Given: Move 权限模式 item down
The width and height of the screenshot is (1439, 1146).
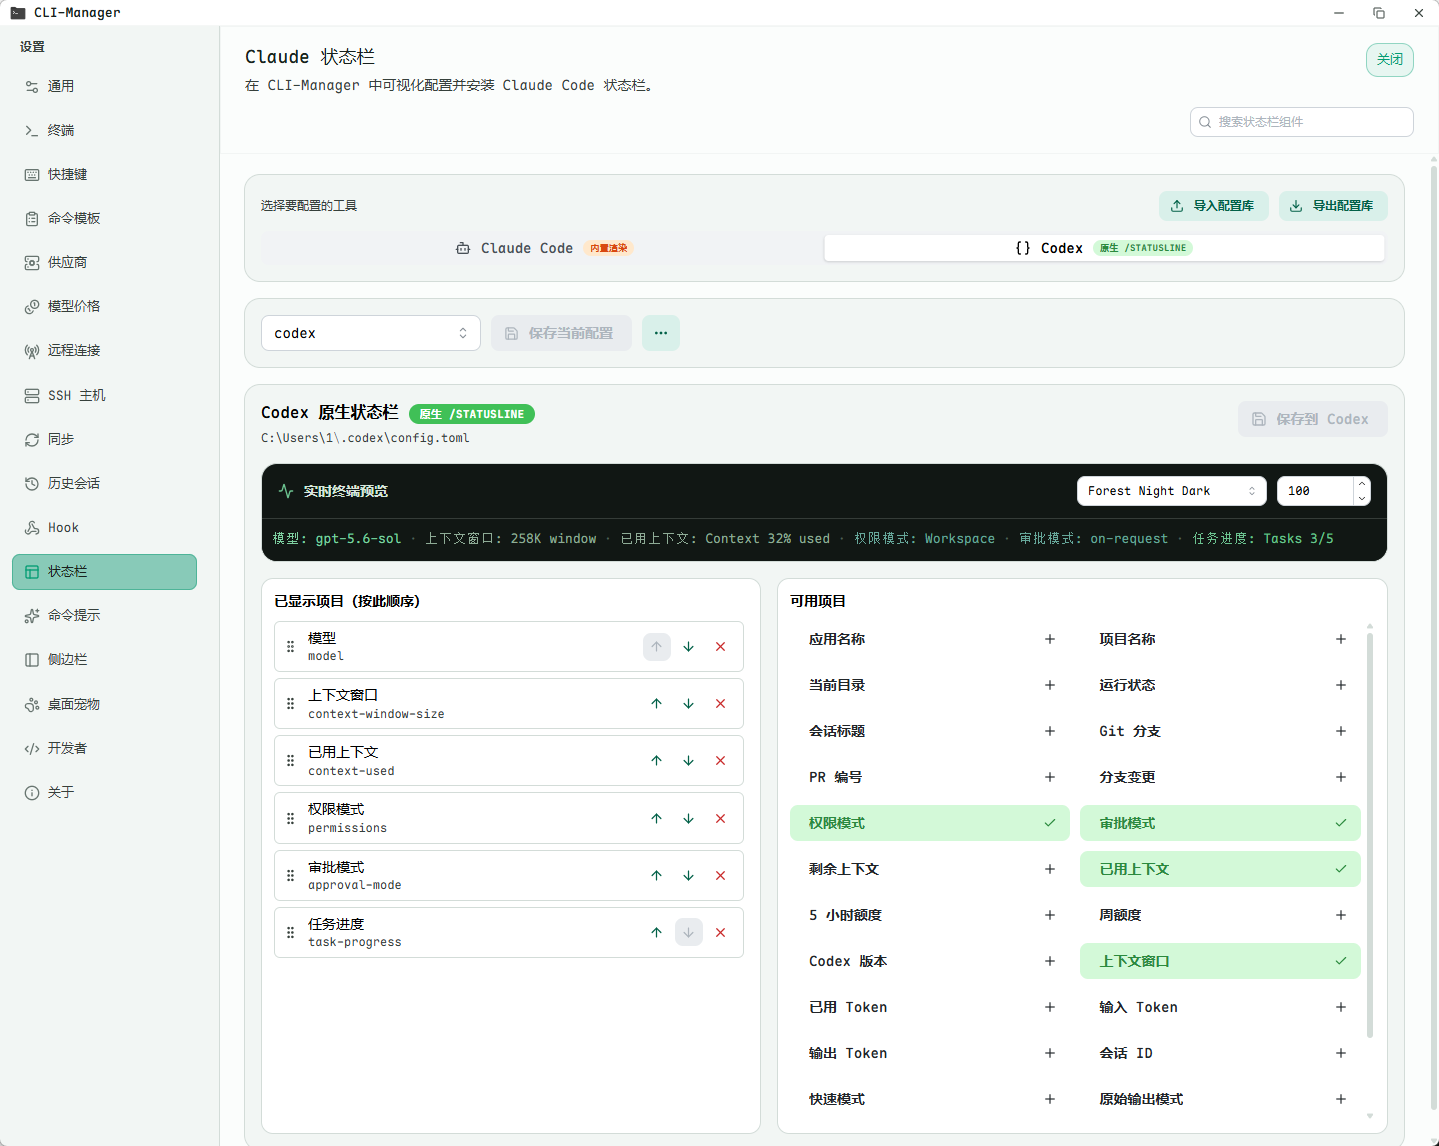Looking at the screenshot, I should click(x=689, y=819).
